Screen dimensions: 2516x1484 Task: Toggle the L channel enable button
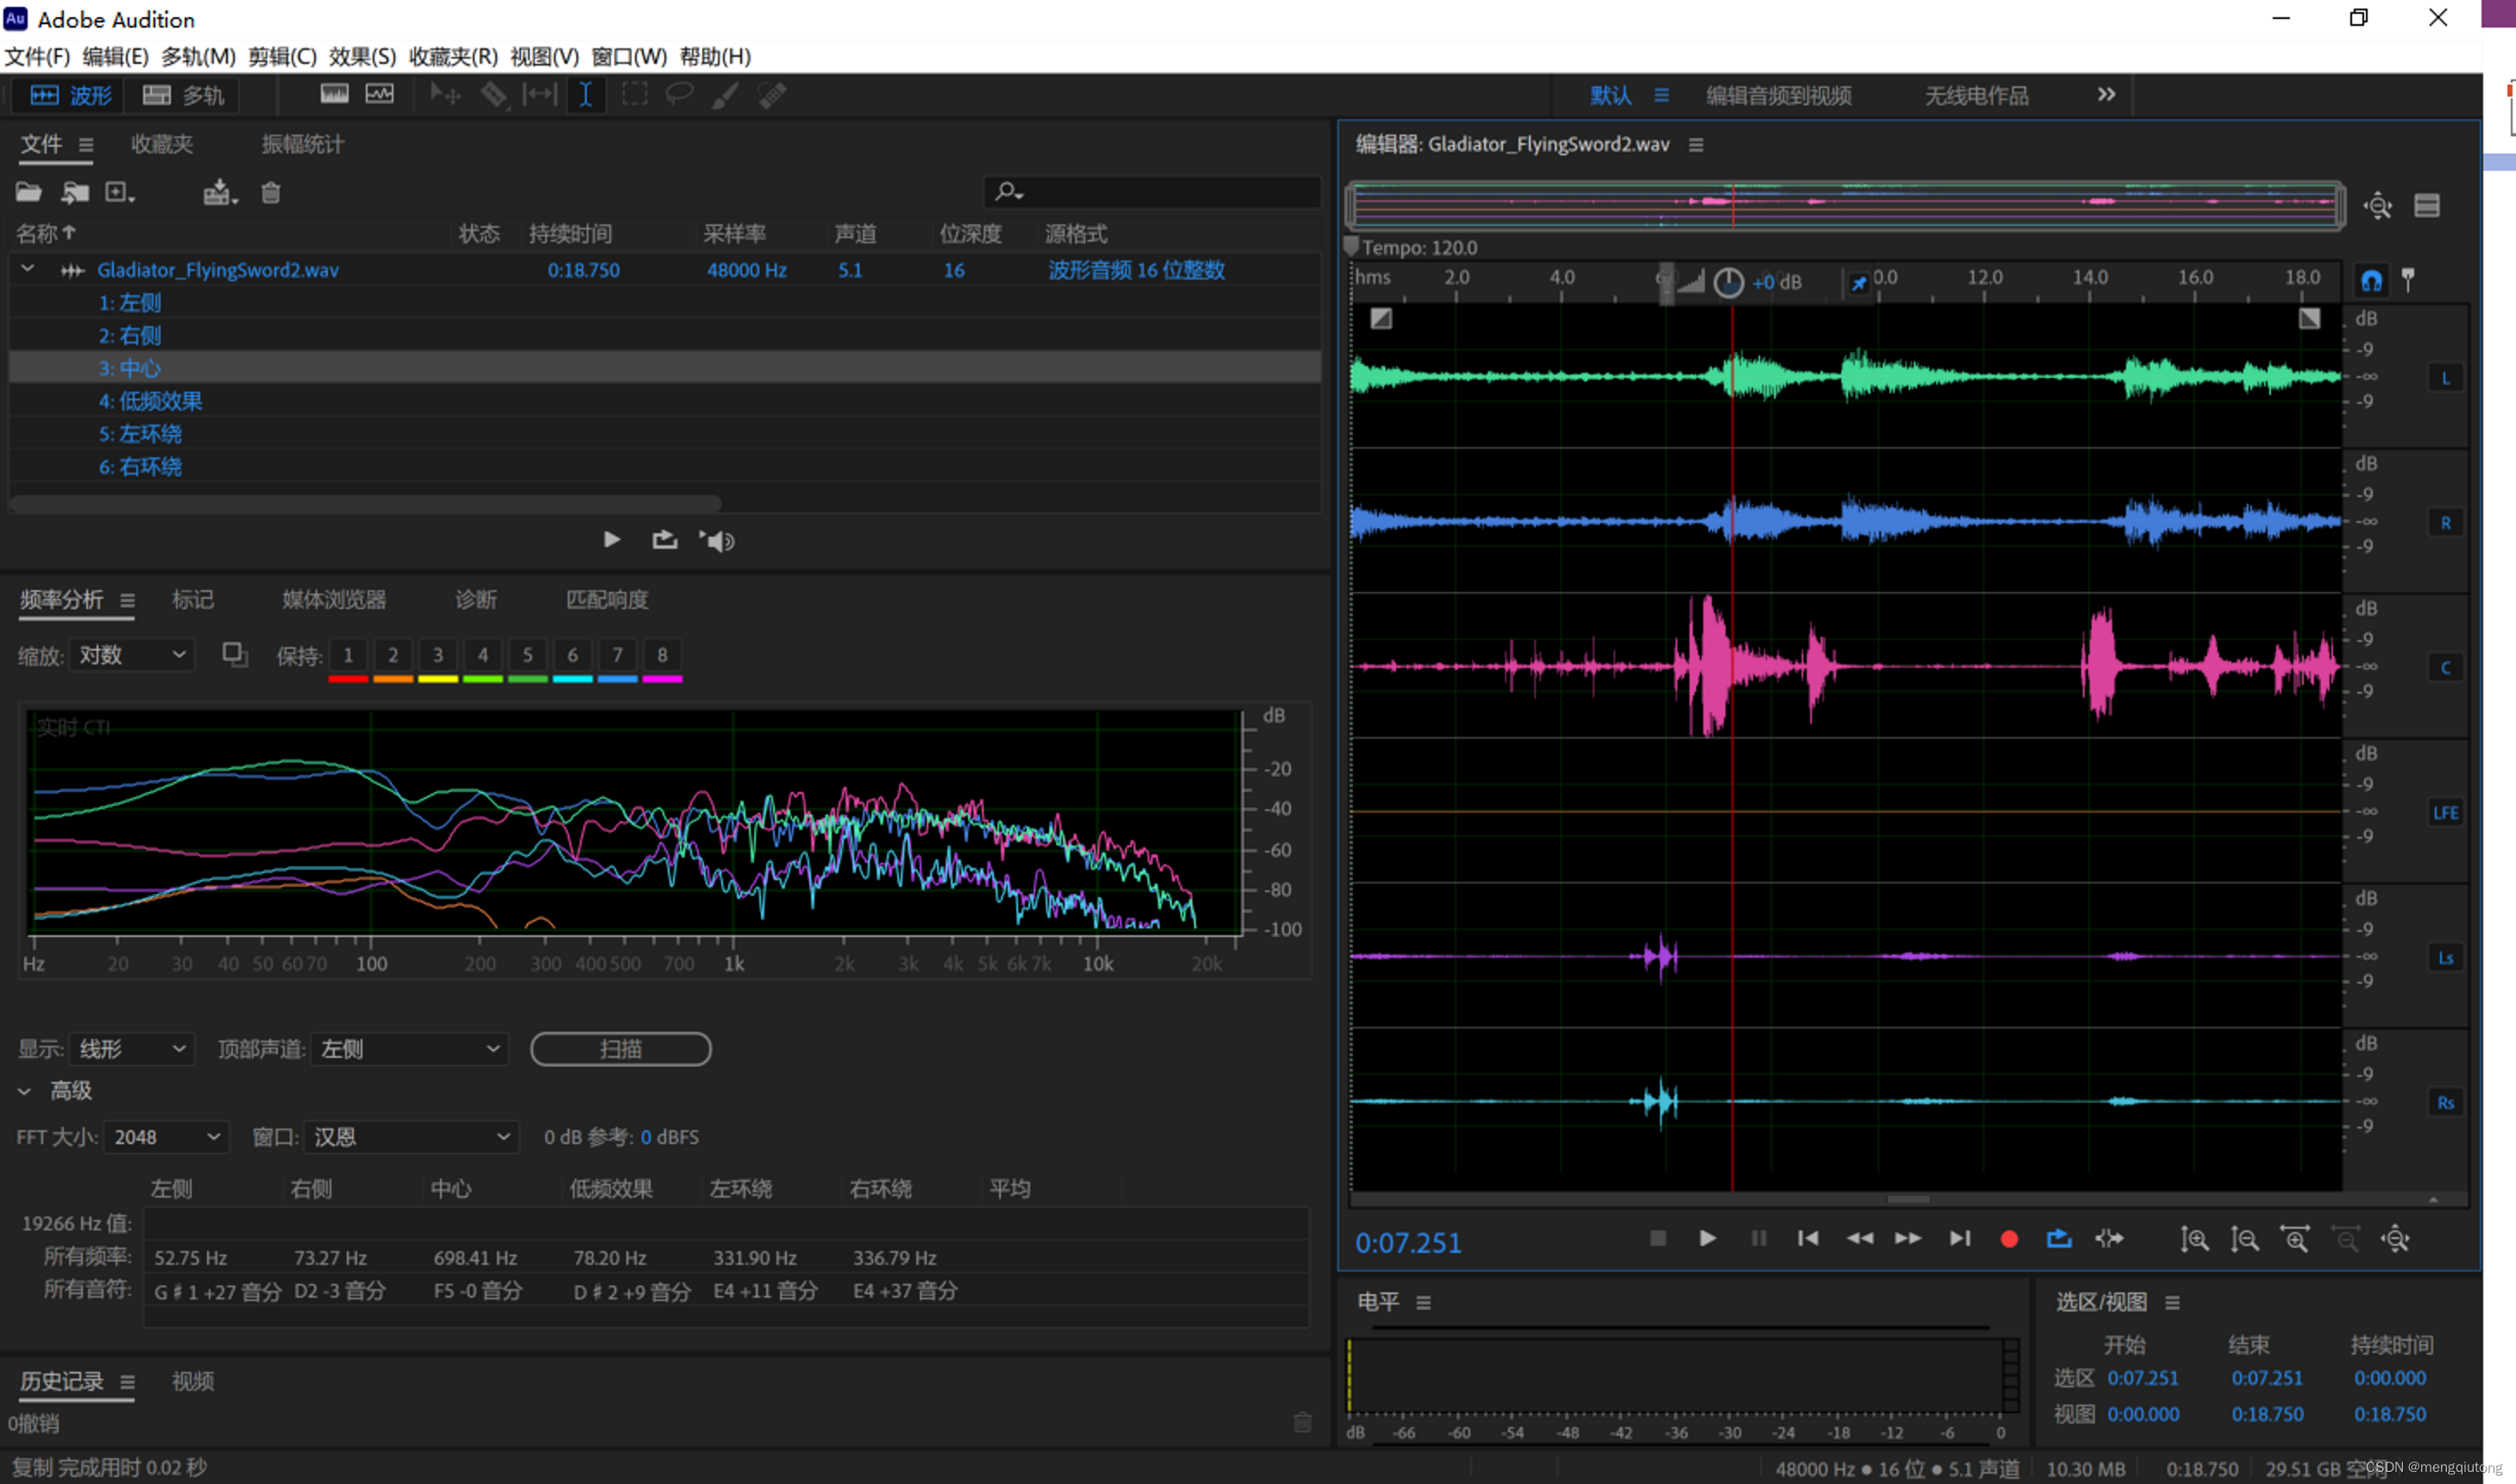pos(2445,378)
